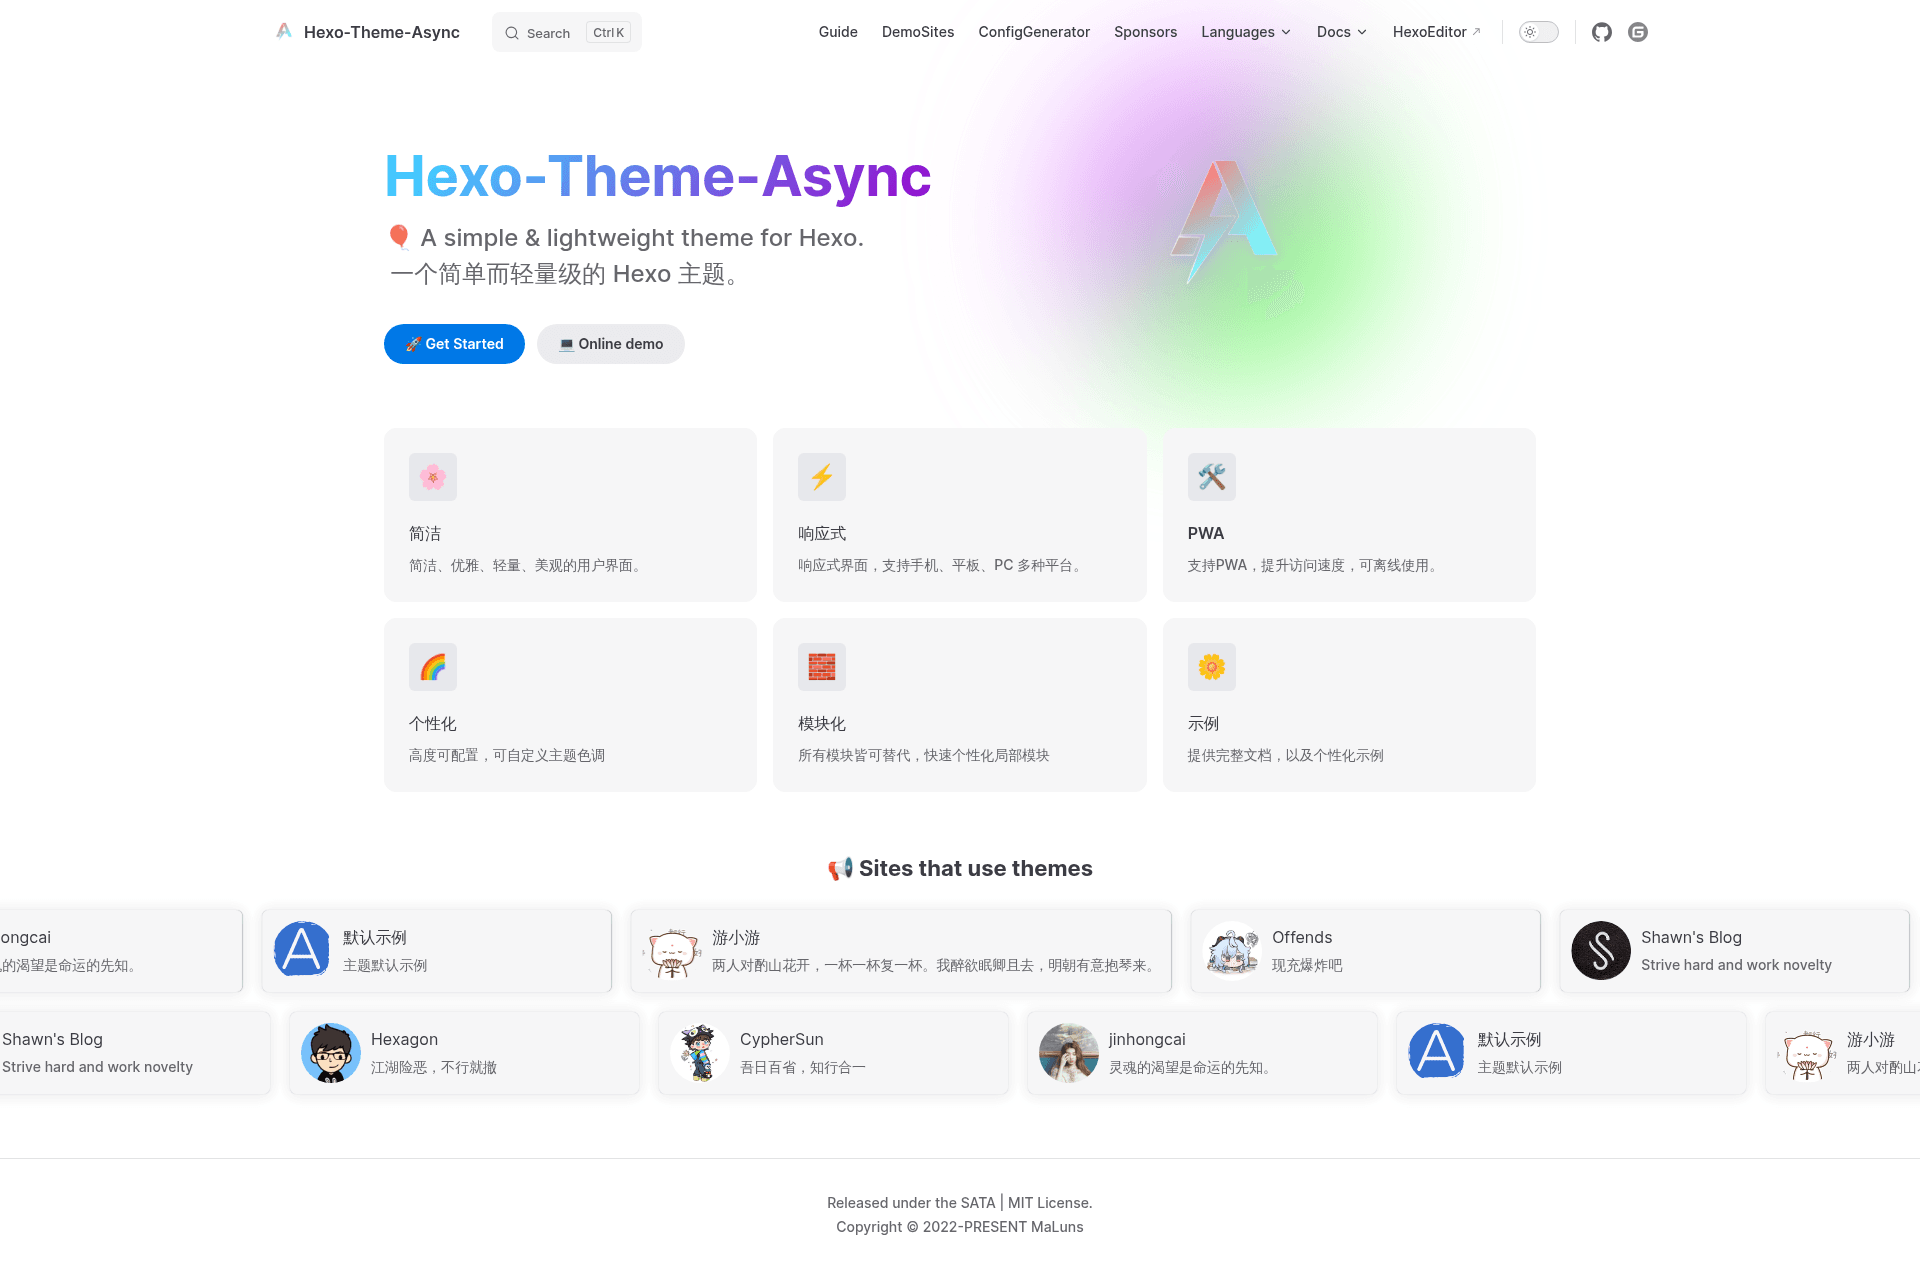Open the CypherSun site card
The image size is (1920, 1271).
(833, 1053)
